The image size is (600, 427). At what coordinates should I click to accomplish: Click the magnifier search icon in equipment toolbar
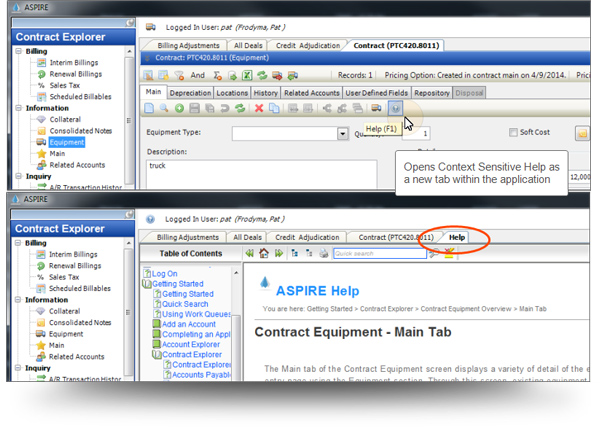(164, 108)
